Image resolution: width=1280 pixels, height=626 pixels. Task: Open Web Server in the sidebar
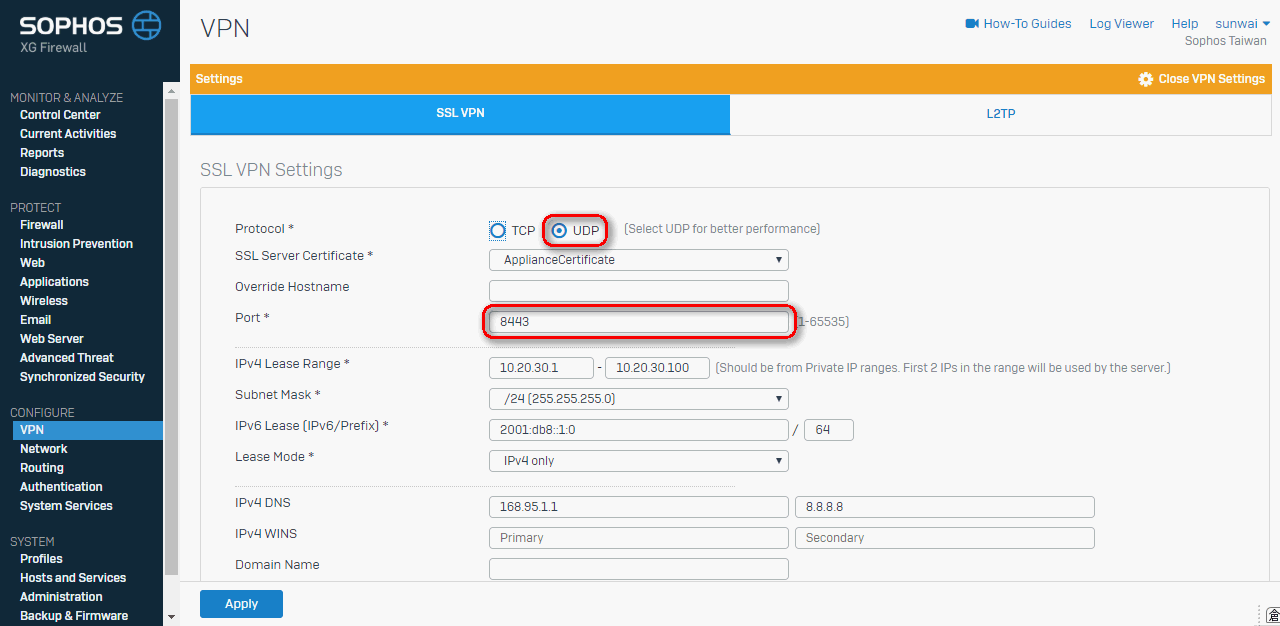52,339
